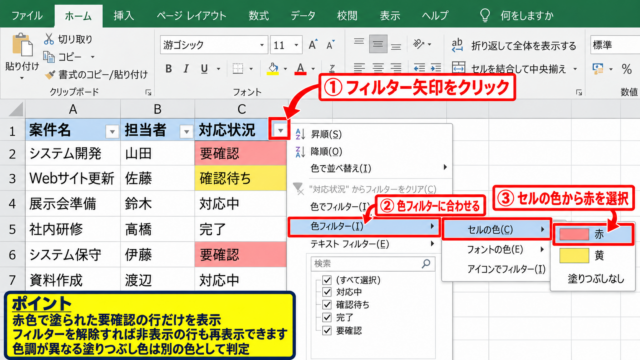Image resolution: width=640 pixels, height=360 pixels.
Task: Open the 担当者 column filter arrow
Action: coord(186,131)
